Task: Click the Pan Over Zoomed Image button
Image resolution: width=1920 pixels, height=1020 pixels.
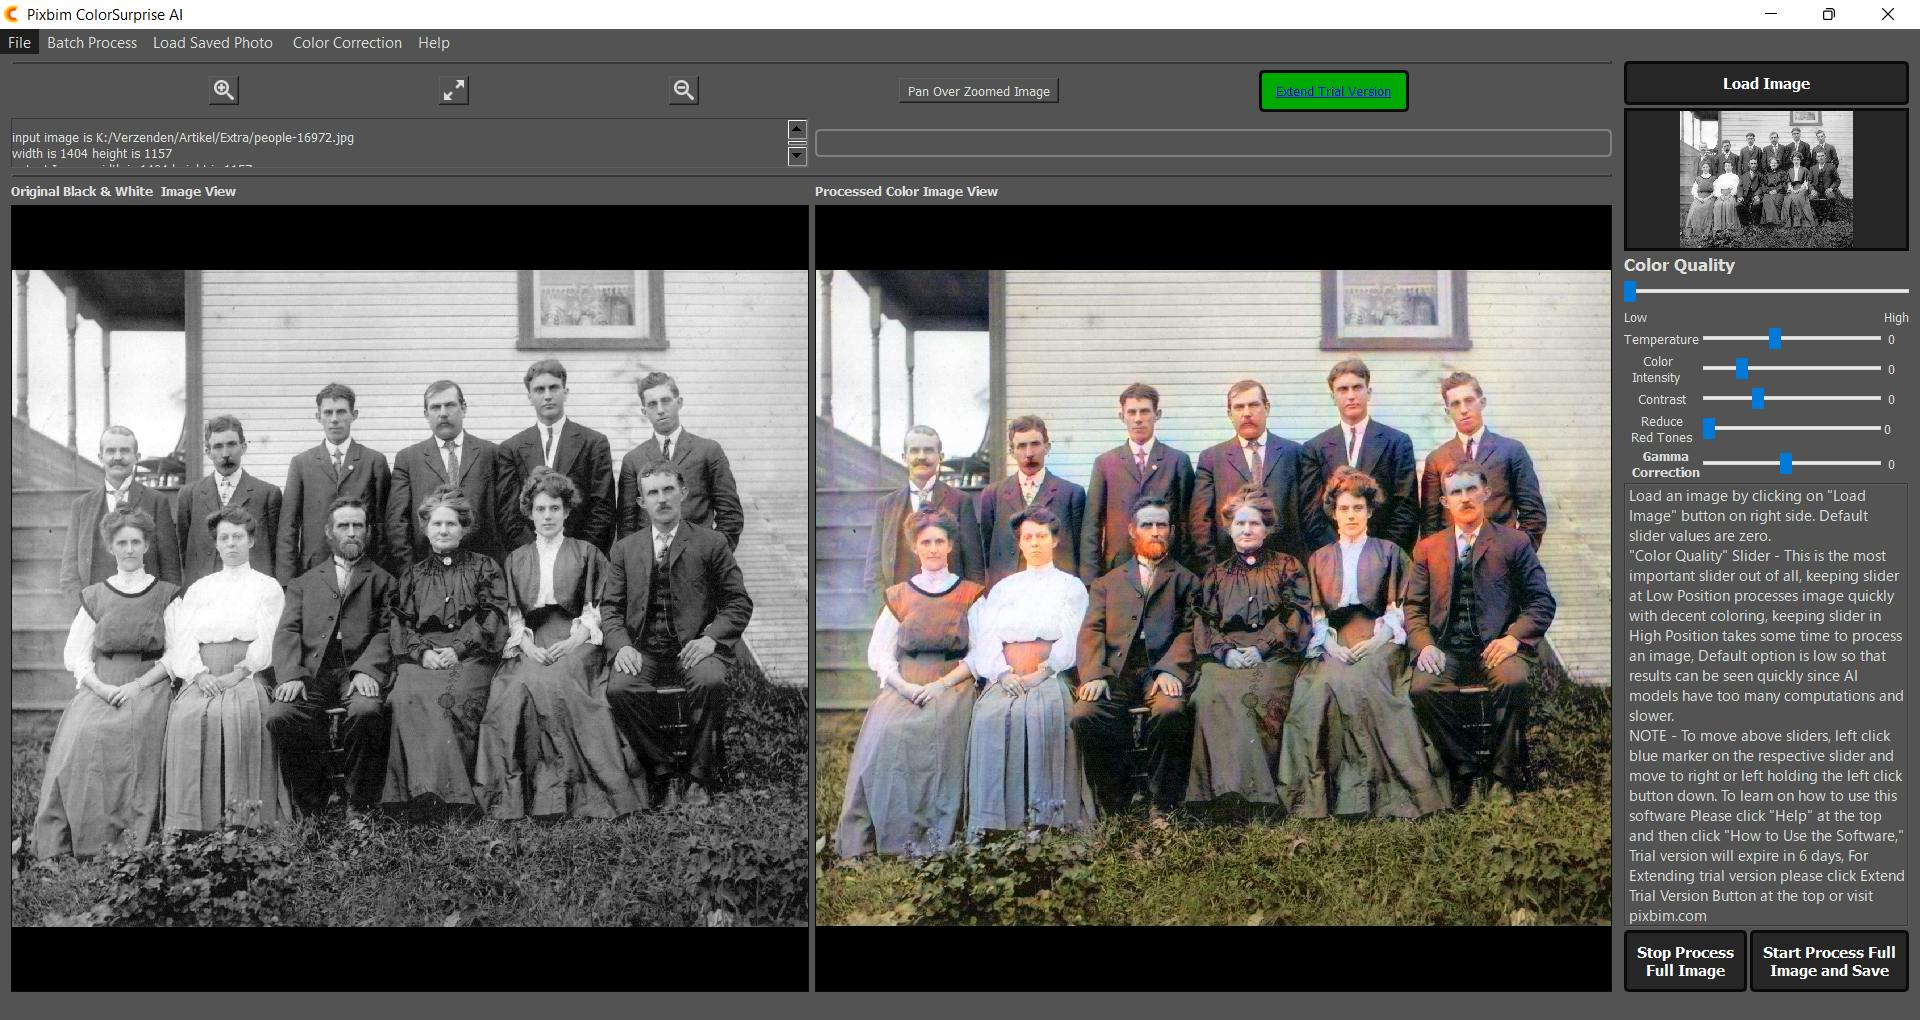Action: (x=979, y=91)
